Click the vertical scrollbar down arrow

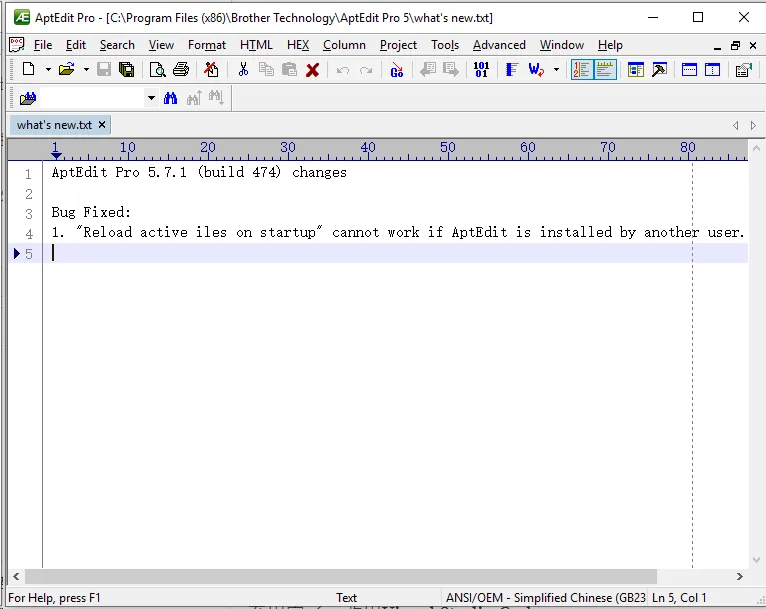(756, 560)
